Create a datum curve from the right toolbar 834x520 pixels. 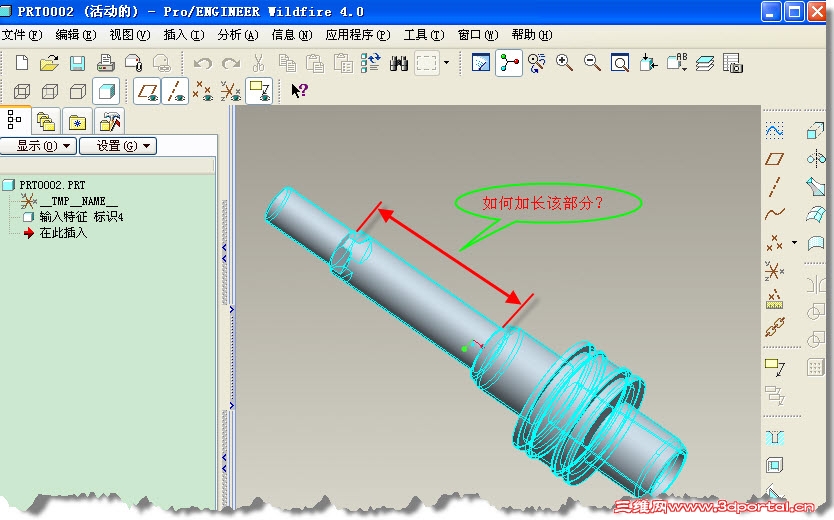point(774,214)
